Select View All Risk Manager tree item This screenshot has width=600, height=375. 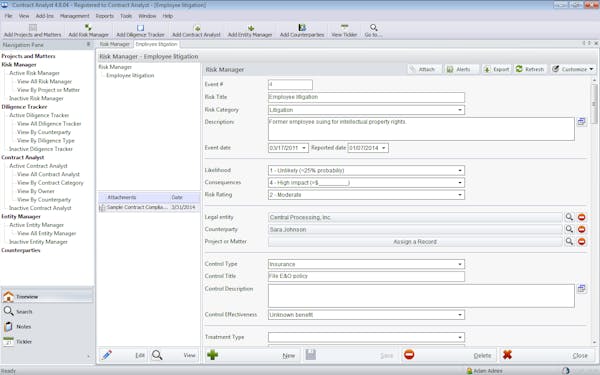coord(44,82)
